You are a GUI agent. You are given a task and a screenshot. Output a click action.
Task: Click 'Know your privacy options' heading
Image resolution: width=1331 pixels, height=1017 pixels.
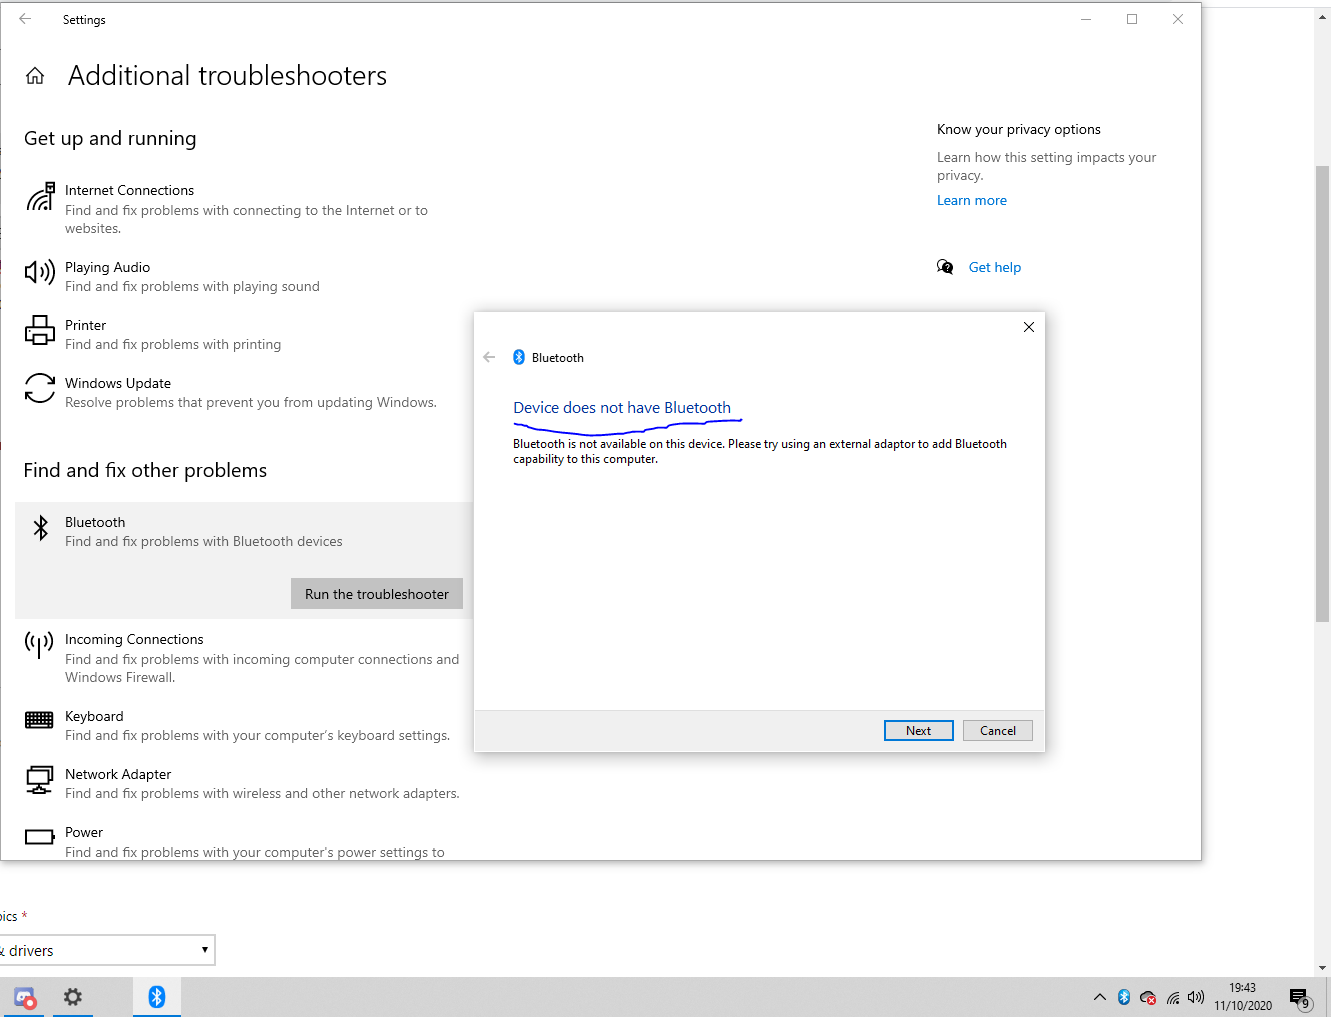(1019, 129)
